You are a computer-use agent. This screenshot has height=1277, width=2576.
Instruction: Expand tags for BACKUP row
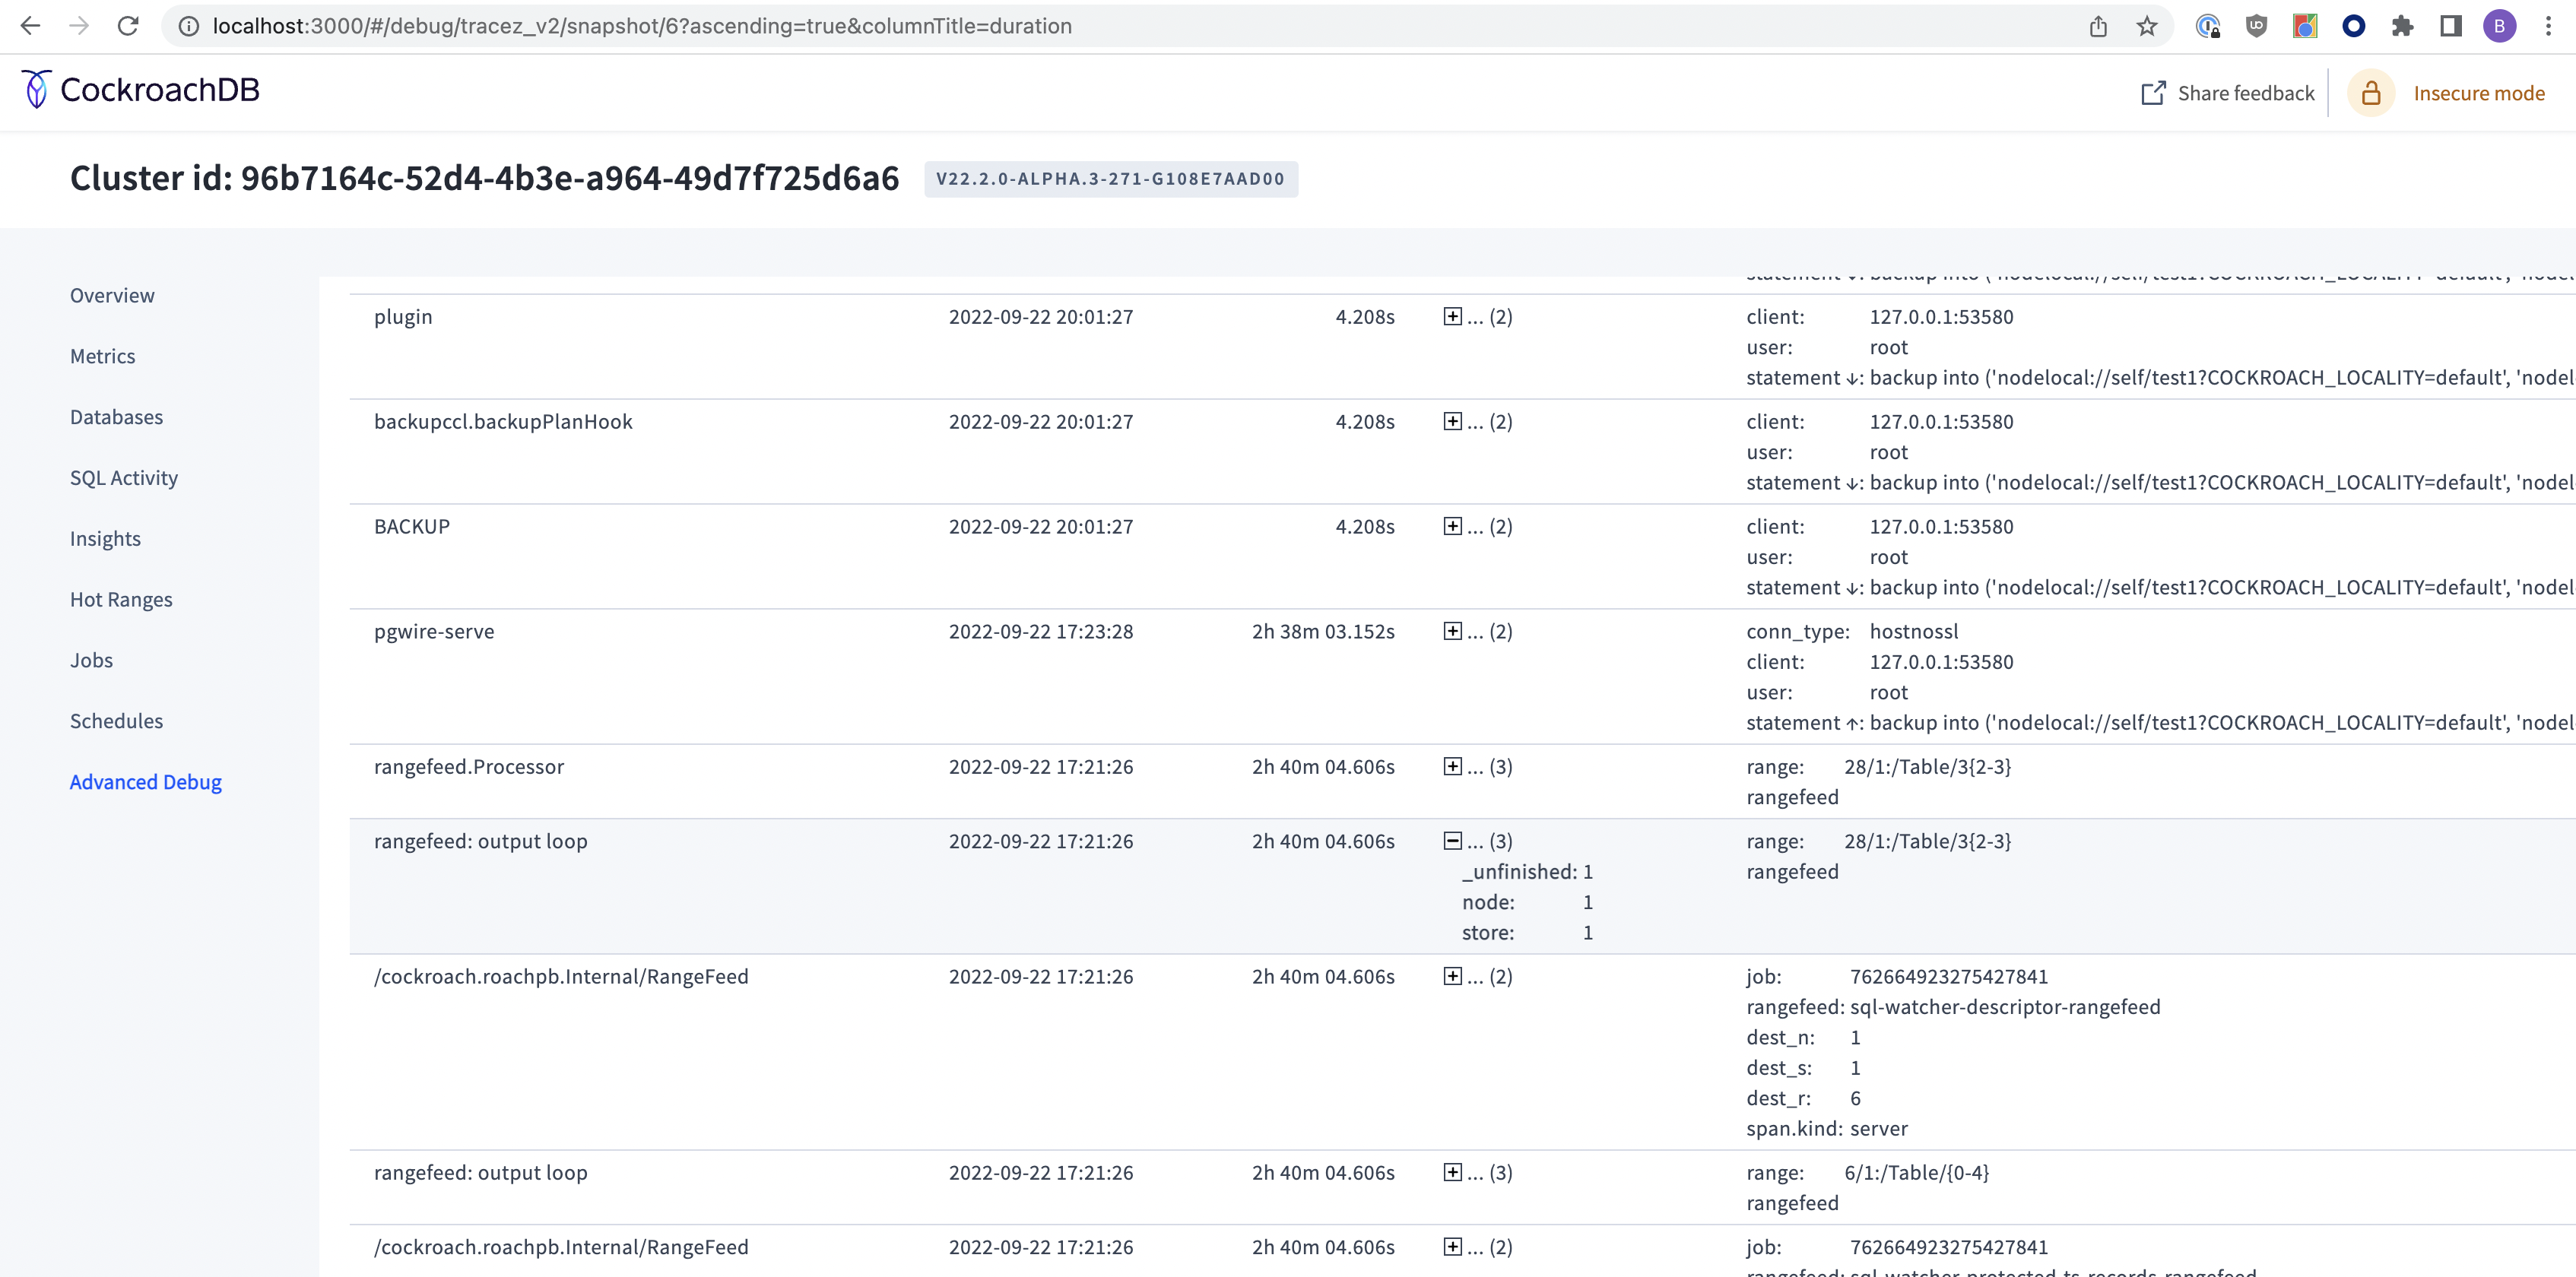pos(1453,527)
